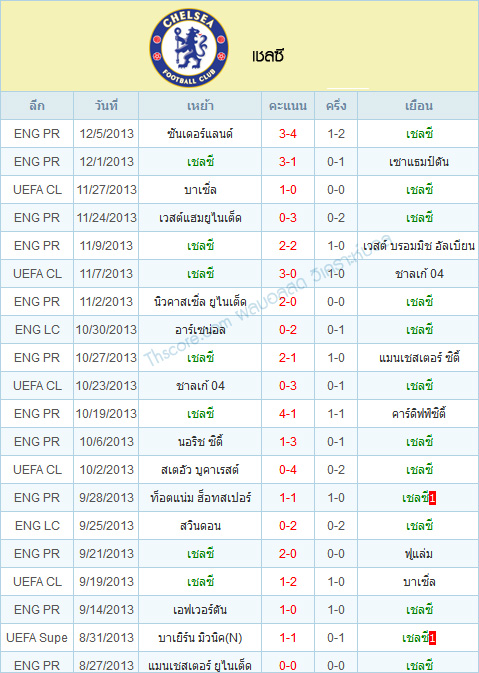Open the 1-2 score on 9/19/2013

point(288,582)
